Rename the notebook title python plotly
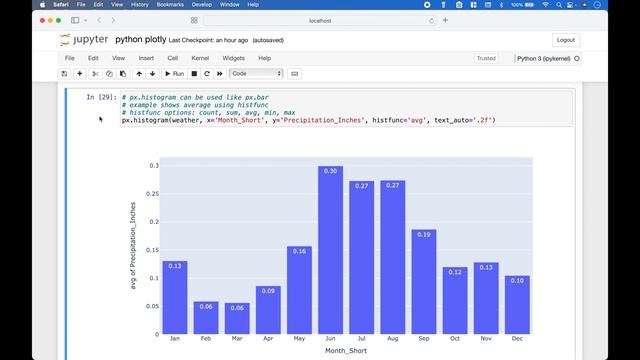Image resolution: width=640 pixels, height=360 pixels. tap(140, 40)
